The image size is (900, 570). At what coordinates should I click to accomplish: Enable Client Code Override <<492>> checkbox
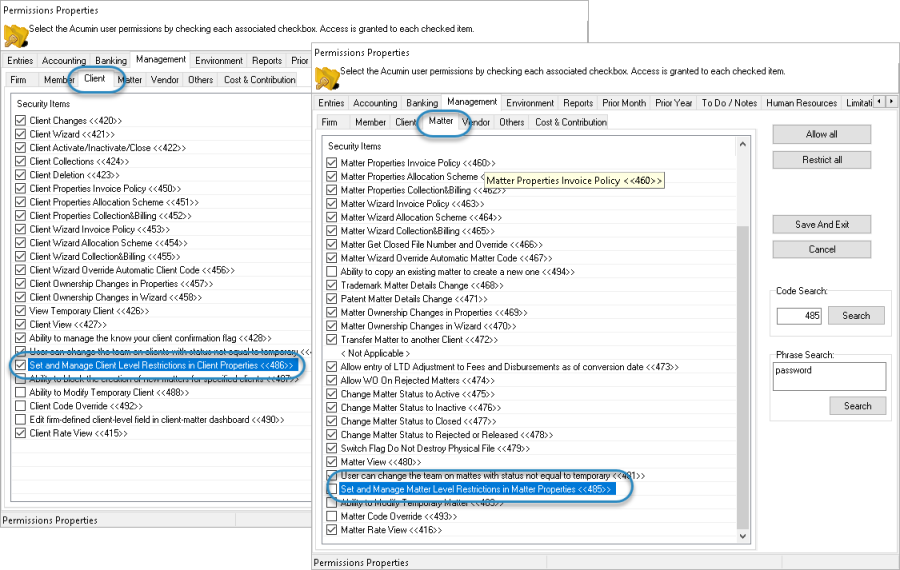click(x=20, y=406)
